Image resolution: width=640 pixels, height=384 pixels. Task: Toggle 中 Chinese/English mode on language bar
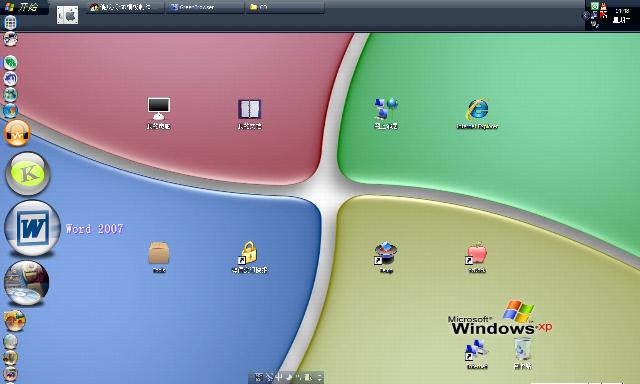279,377
